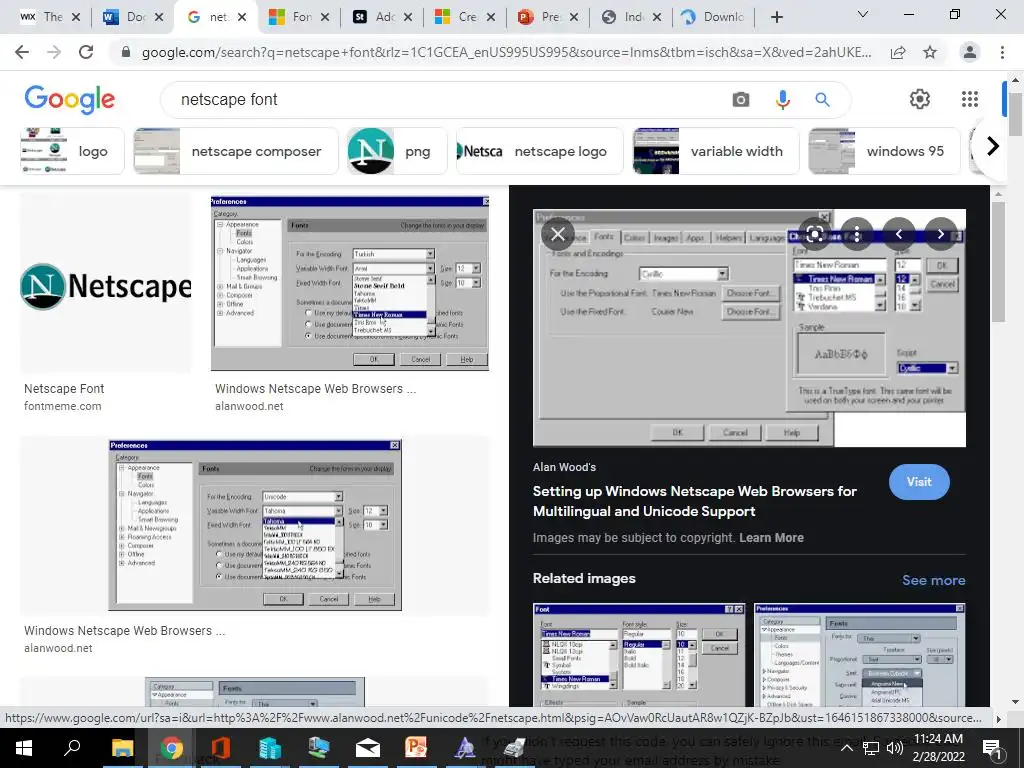Open File Explorer from the taskbar
Screen dimensions: 1024x768
[x=122, y=748]
